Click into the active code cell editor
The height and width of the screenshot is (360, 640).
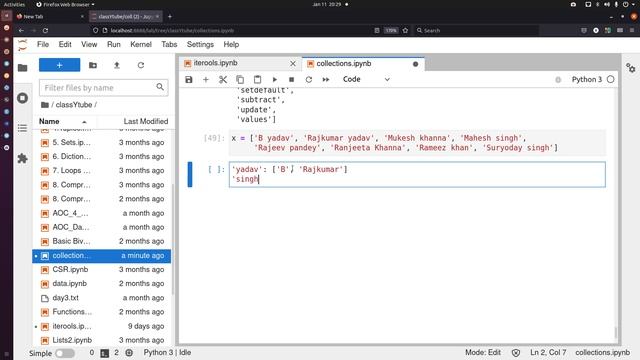(x=417, y=174)
